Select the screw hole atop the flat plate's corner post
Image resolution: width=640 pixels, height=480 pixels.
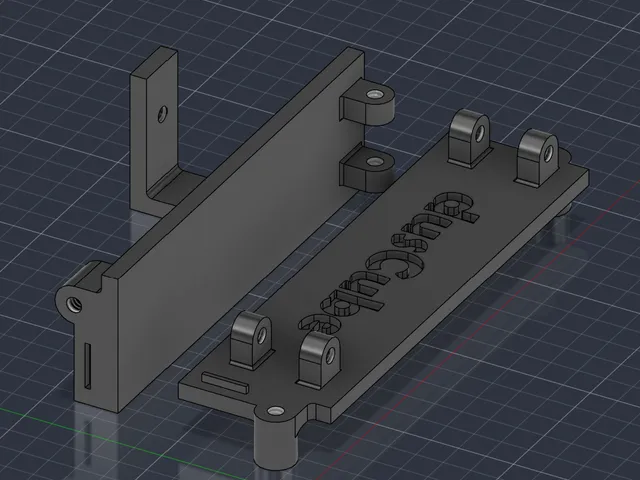[275, 411]
